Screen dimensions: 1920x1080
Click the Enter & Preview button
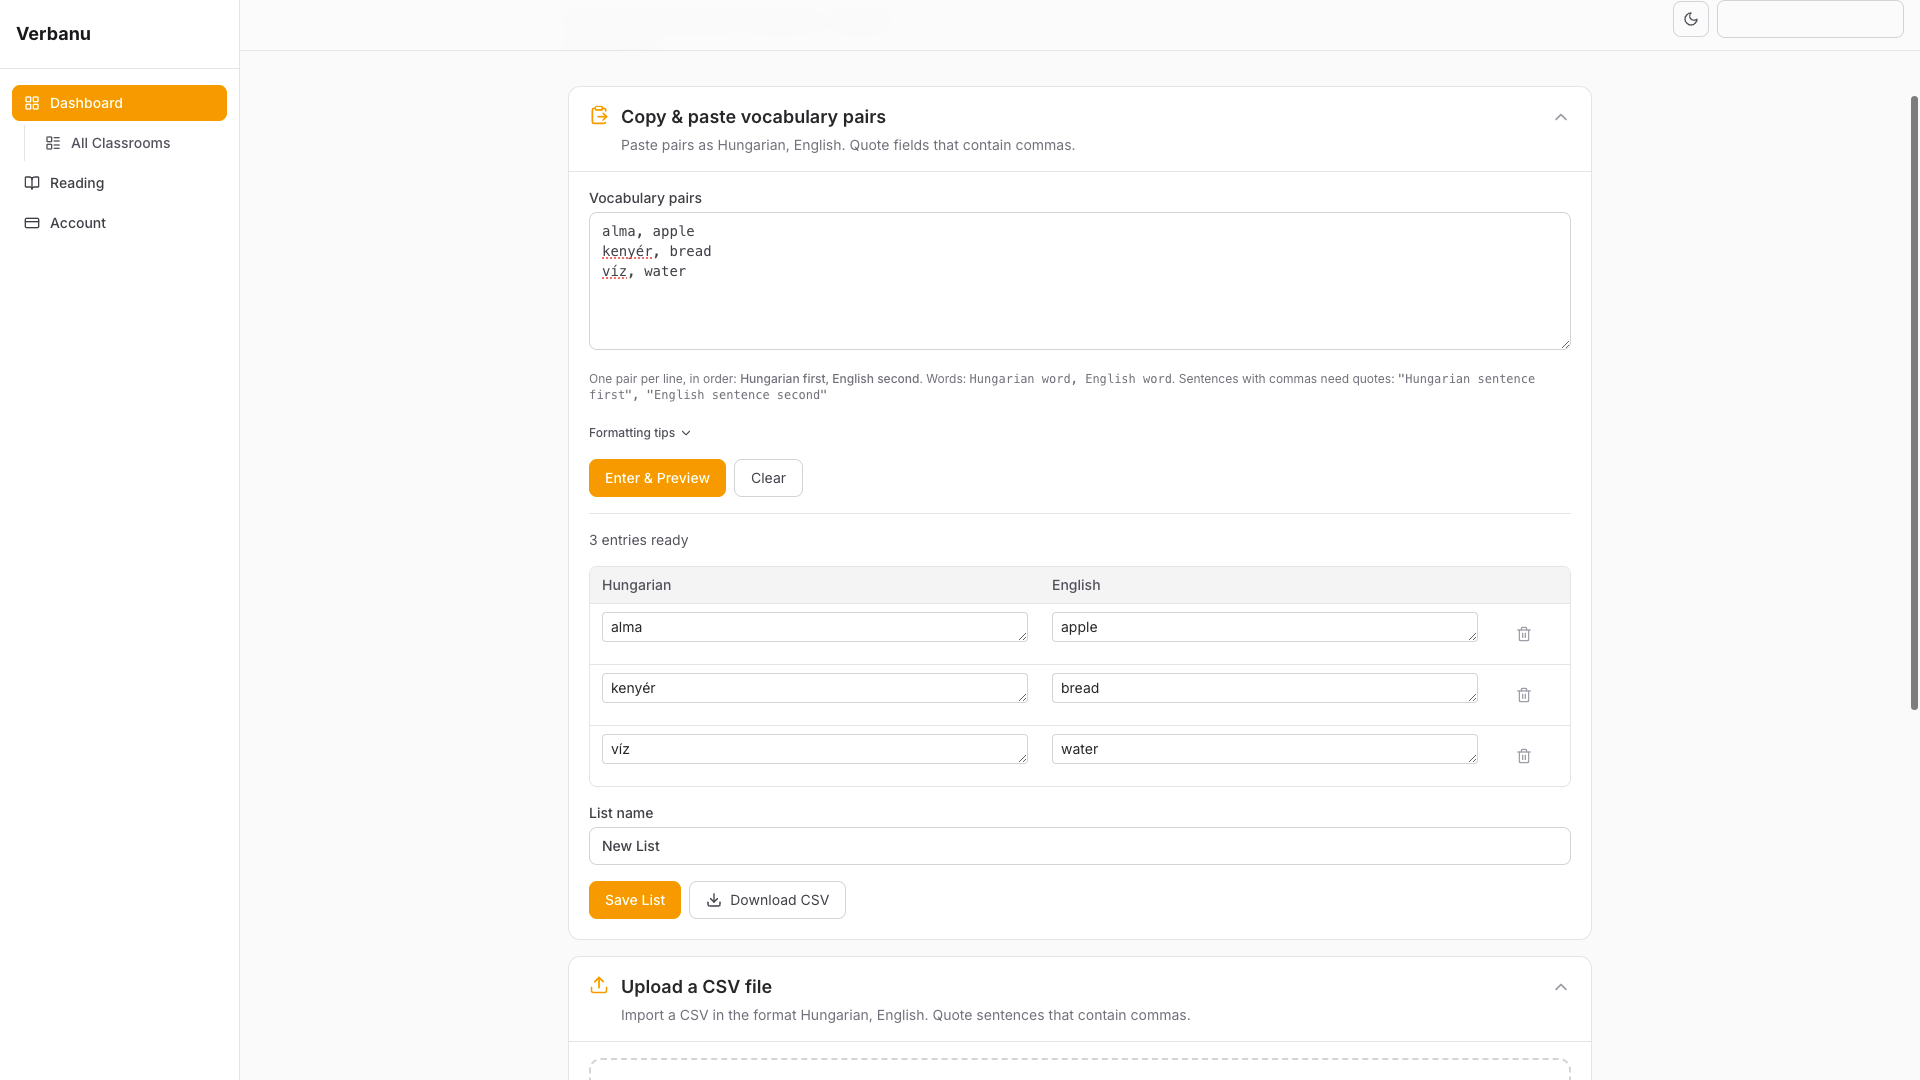657,478
